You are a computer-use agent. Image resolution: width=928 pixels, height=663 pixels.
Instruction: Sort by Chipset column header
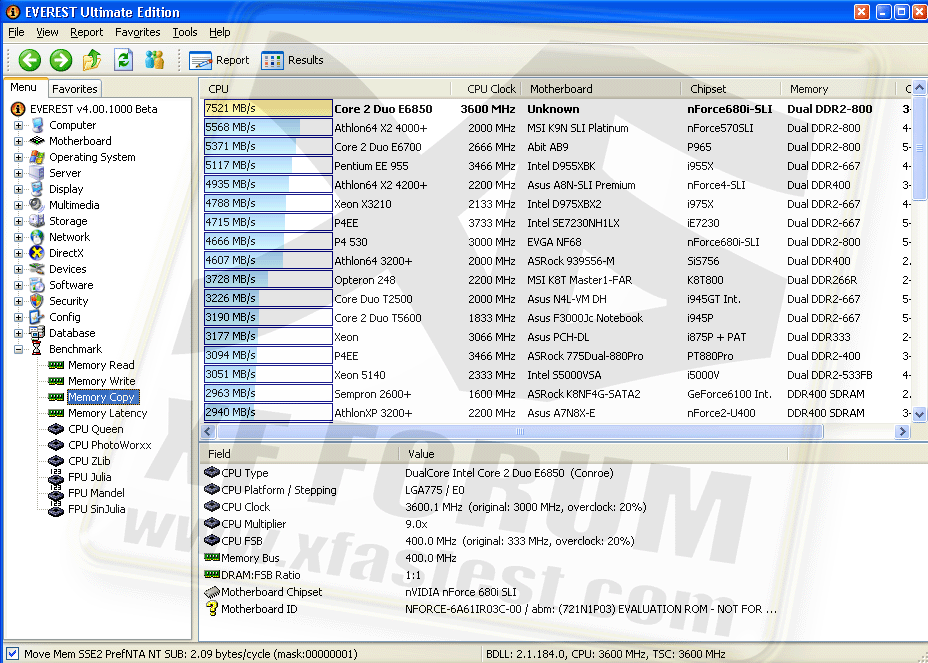click(x=730, y=89)
